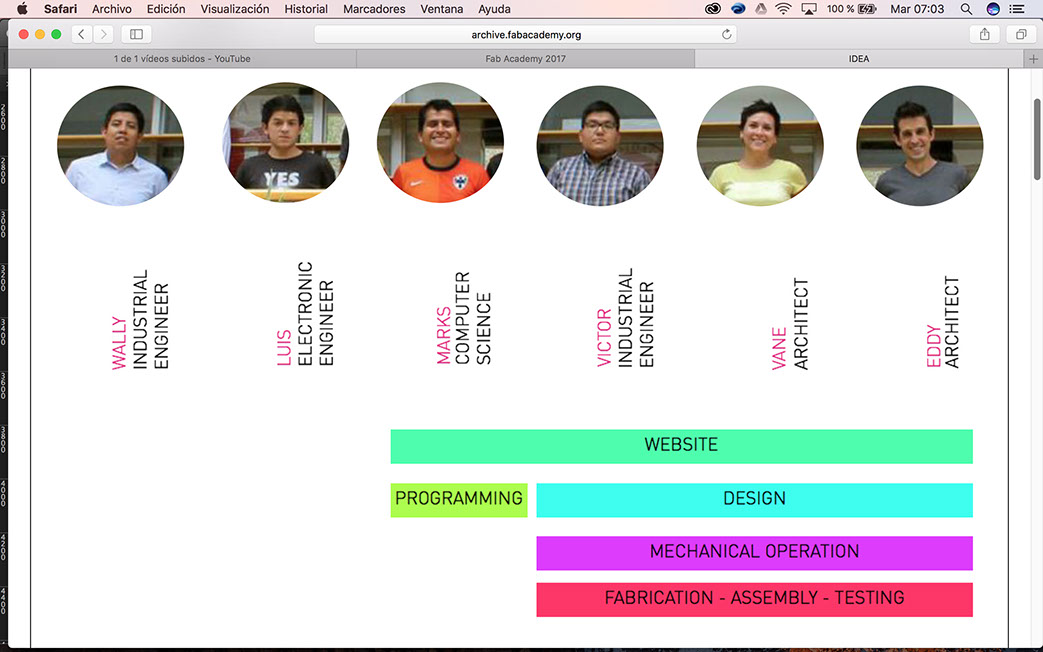Screen dimensions: 1043x652
Task: Switch to the YouTube vídeos subidos tab
Action: (x=182, y=59)
